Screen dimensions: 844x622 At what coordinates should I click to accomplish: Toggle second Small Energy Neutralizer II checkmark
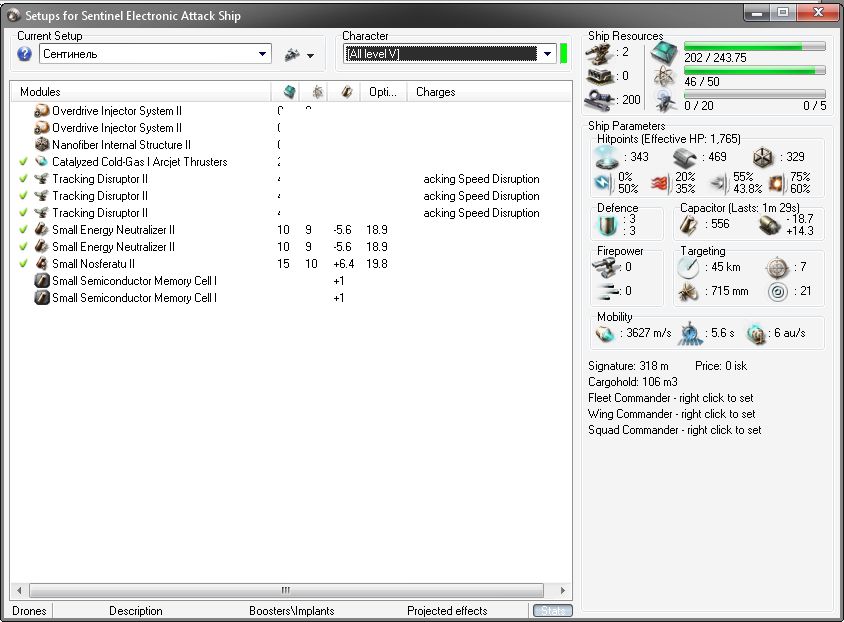coord(23,247)
